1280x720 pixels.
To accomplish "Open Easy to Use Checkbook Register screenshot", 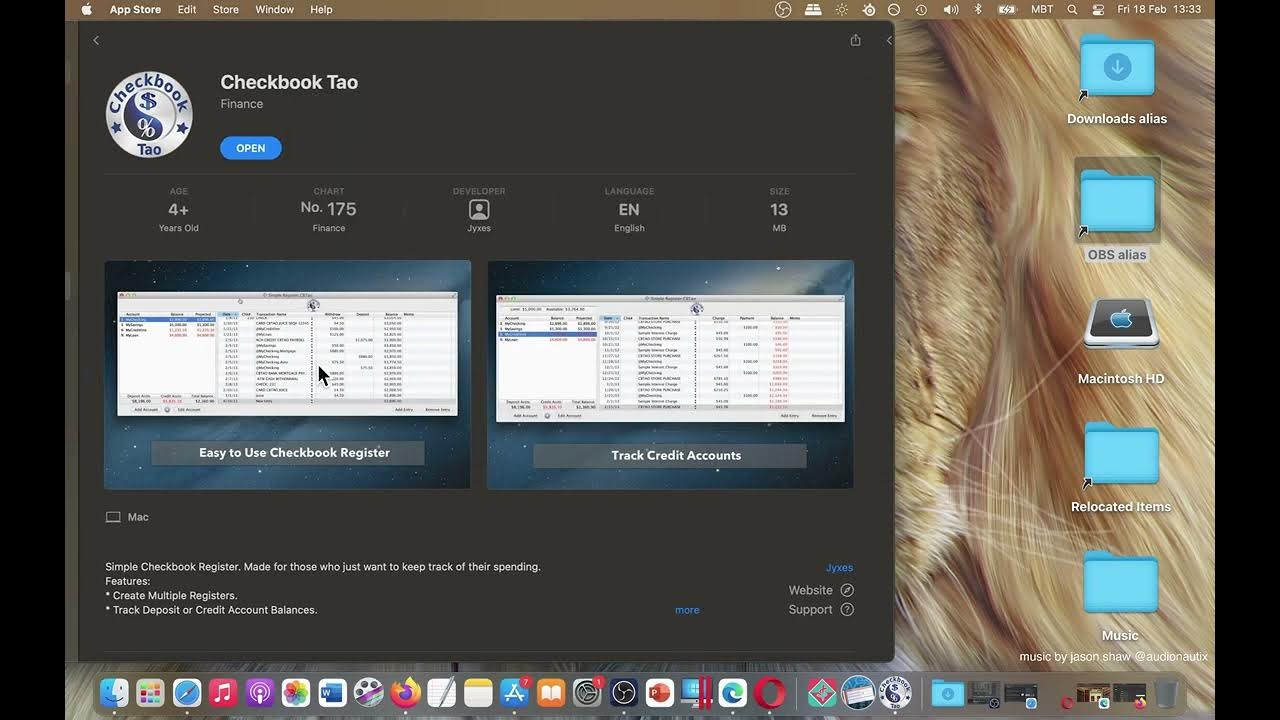I will 287,374.
